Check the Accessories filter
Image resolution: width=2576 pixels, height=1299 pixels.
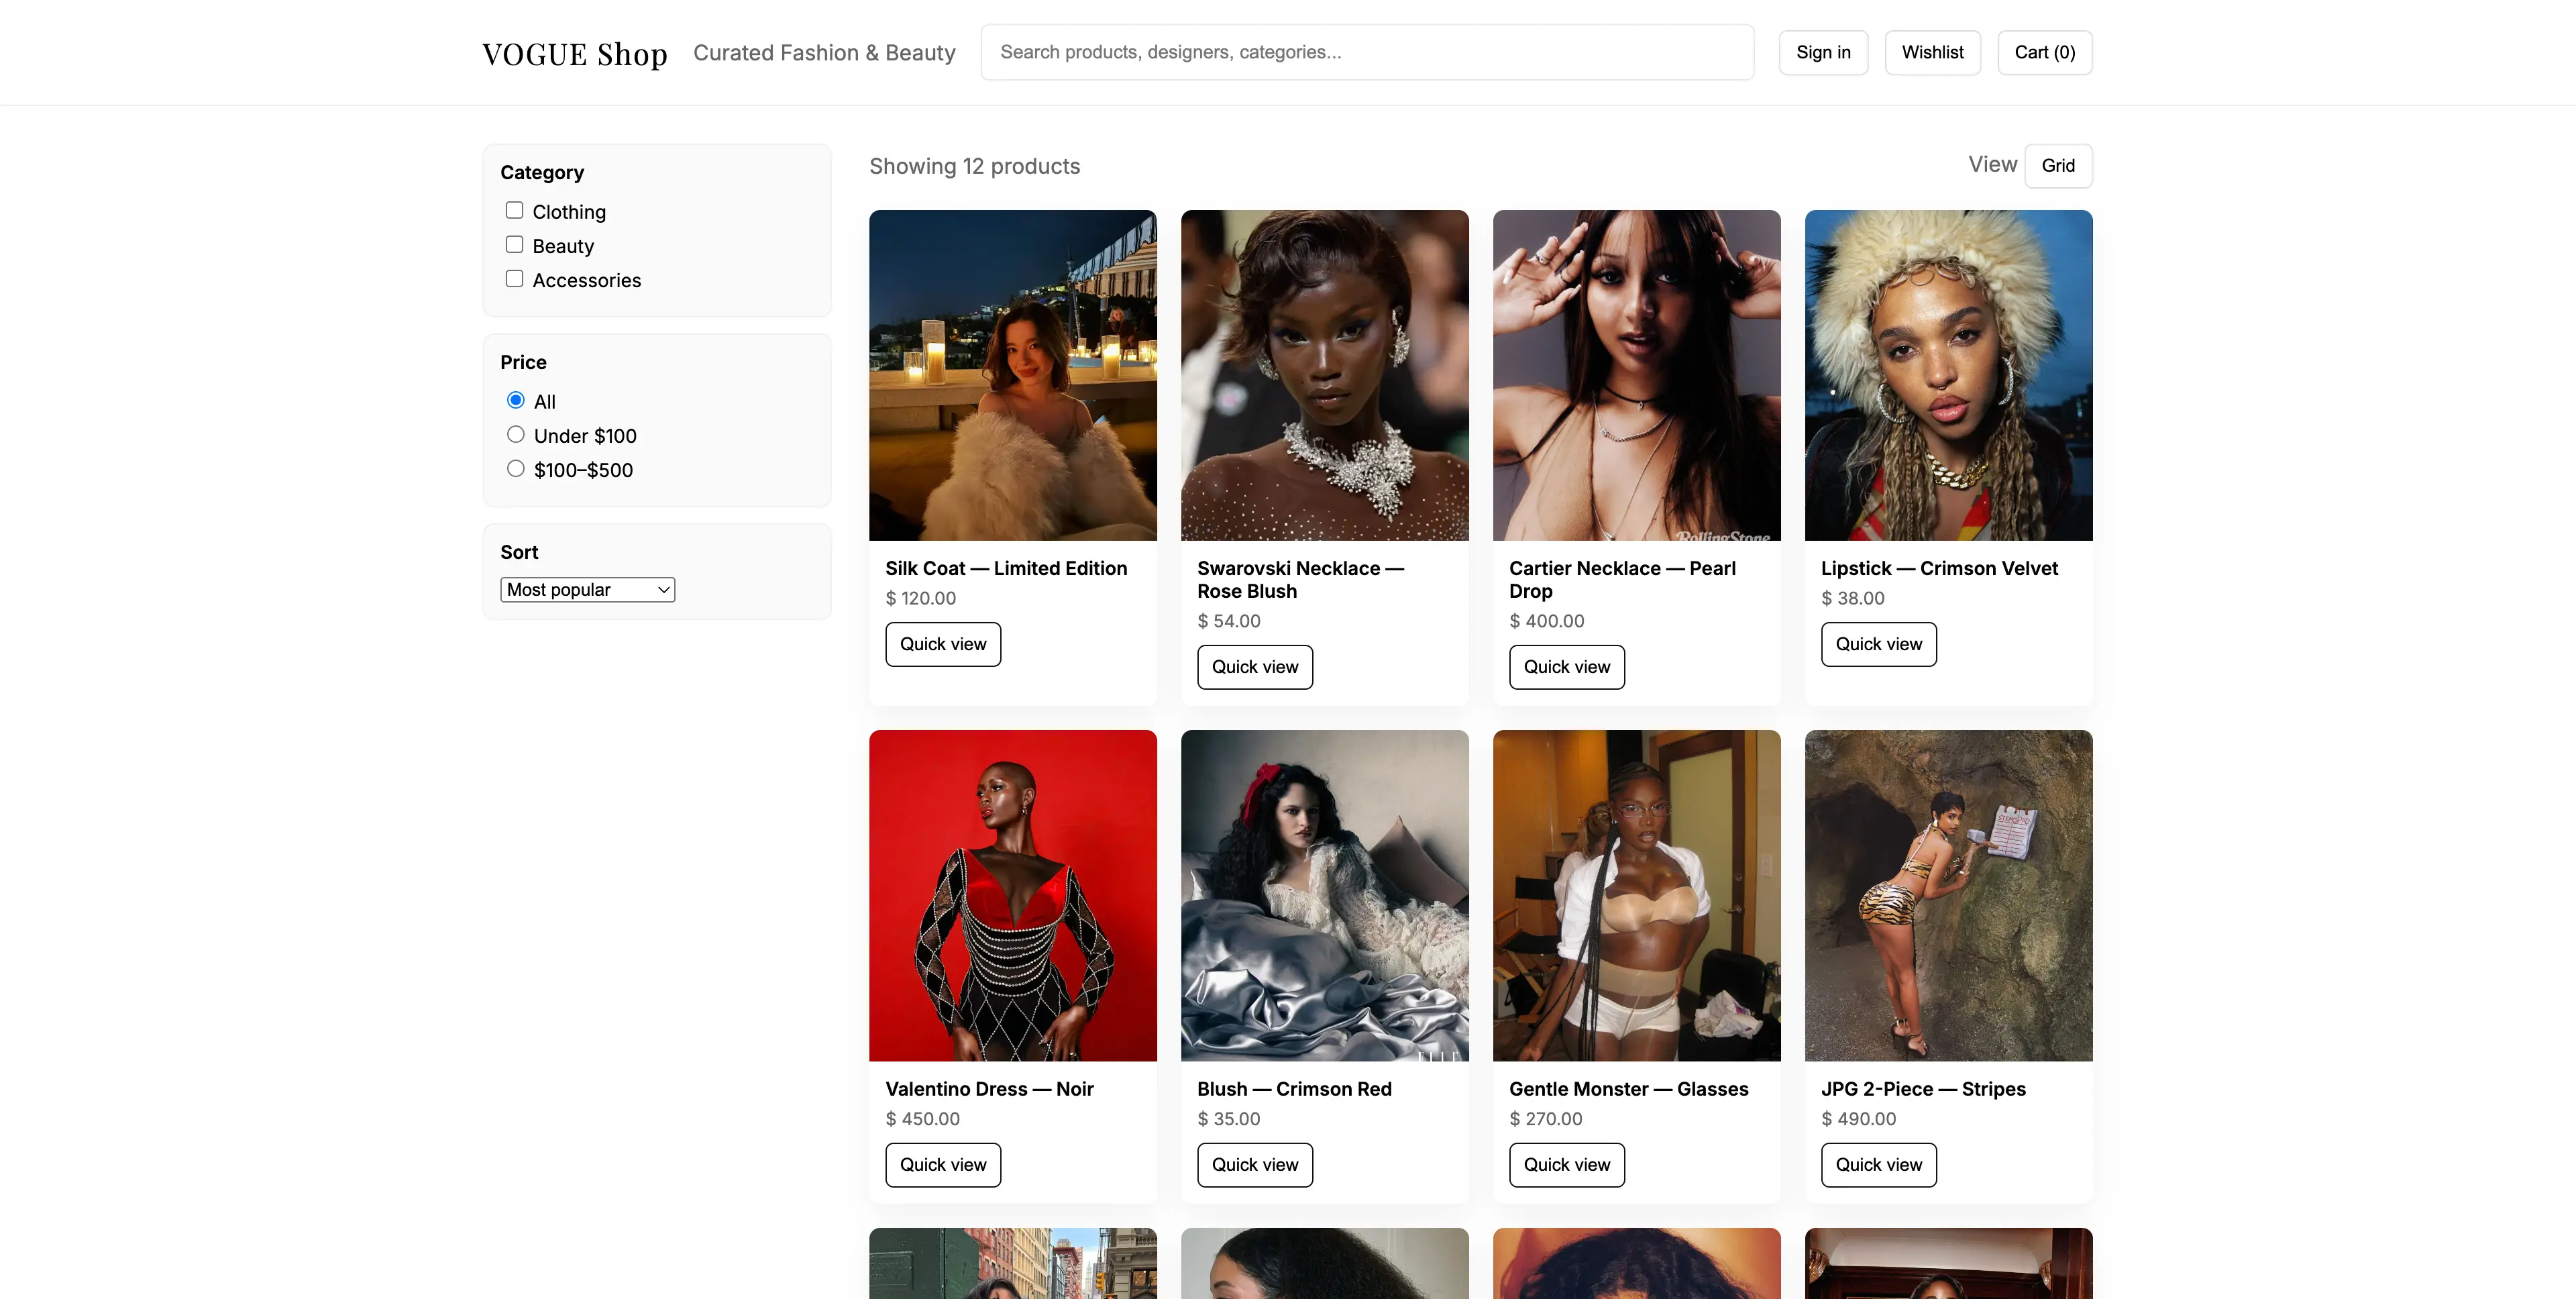(x=515, y=278)
